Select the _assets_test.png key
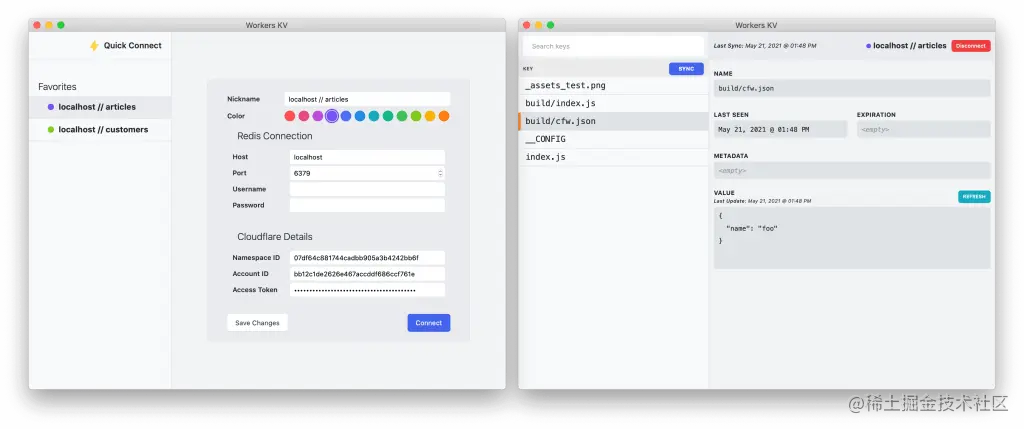 pos(613,86)
